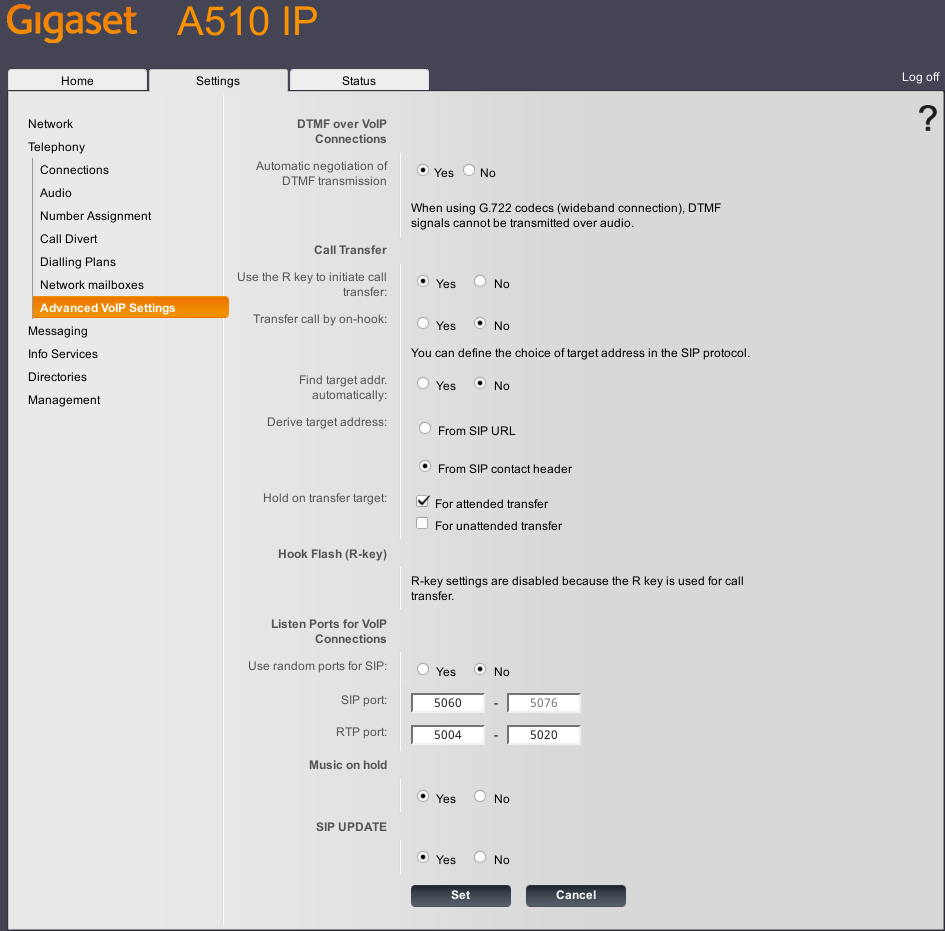Switch to the Home tab

click(77, 80)
